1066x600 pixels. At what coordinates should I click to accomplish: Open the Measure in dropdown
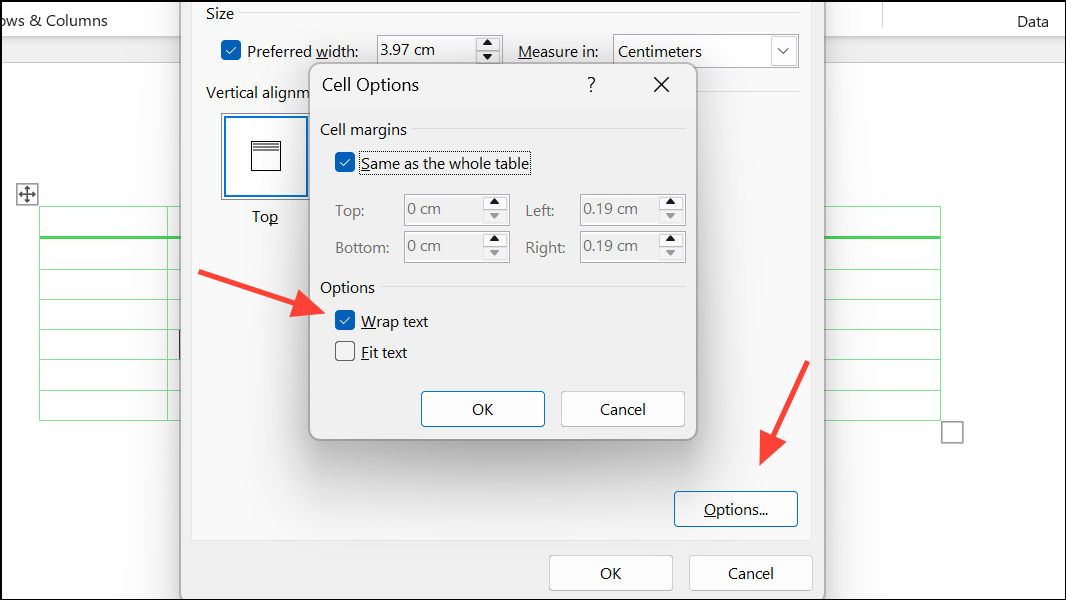click(783, 50)
